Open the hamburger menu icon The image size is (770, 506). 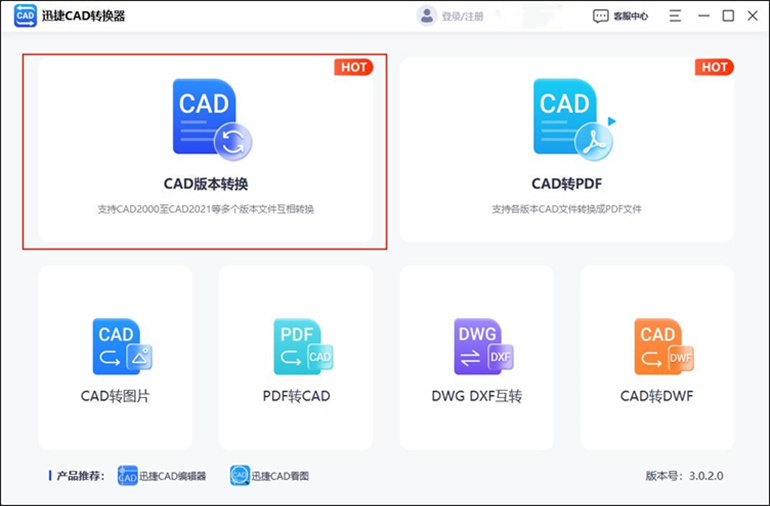[675, 16]
